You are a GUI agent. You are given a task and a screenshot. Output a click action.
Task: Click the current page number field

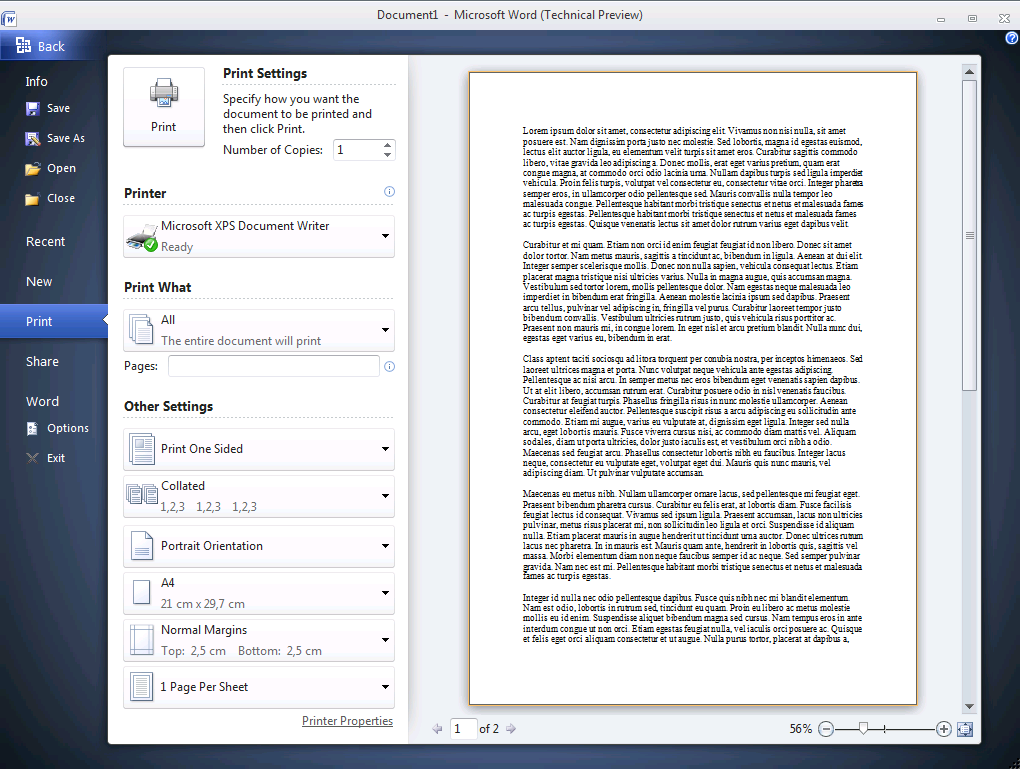[x=463, y=729]
